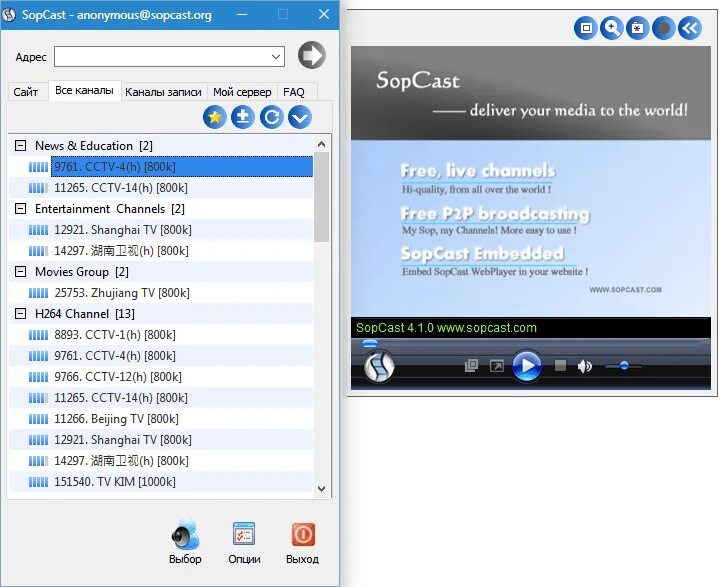Viewport: 720px width, 587px height.
Task: Click the SopCast title bar logo icon
Action: 9,15
